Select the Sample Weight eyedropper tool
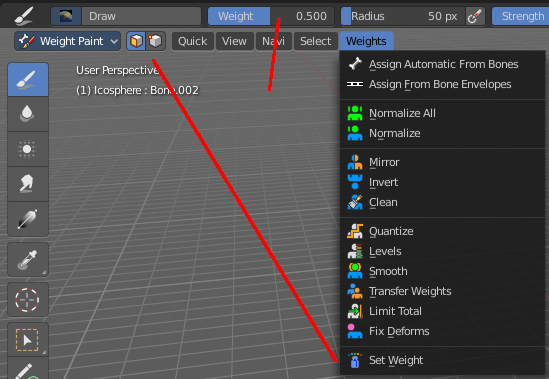The image size is (549, 379). pyautogui.click(x=28, y=260)
